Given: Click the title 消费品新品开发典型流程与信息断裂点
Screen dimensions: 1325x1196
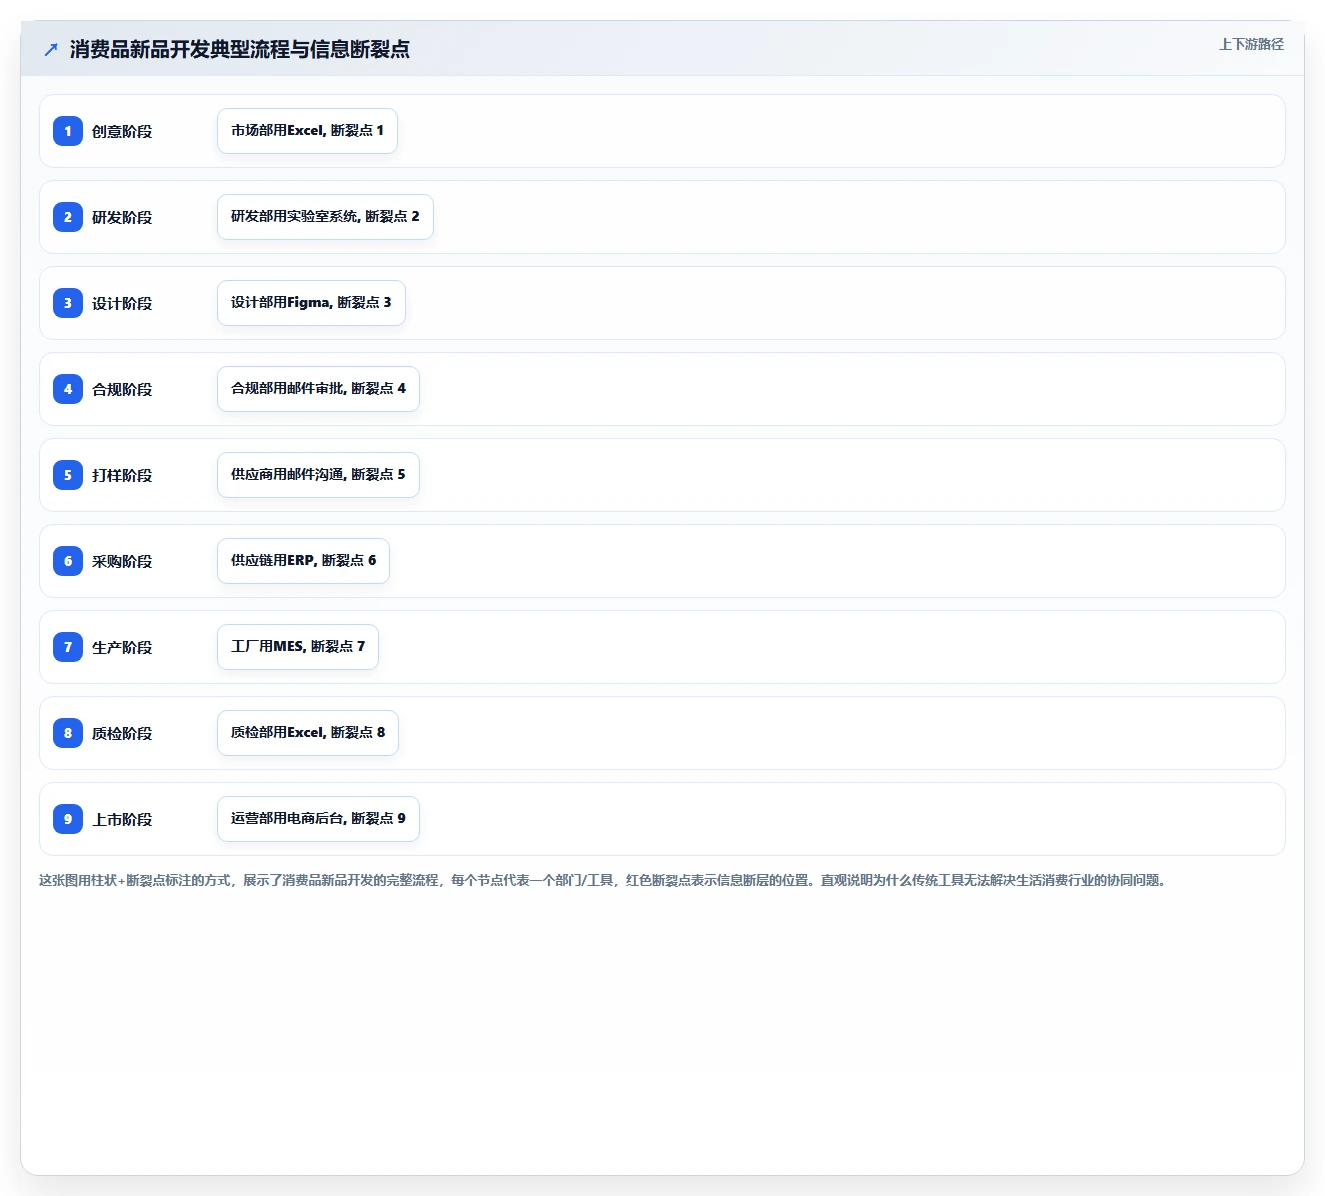Looking at the screenshot, I should 240,49.
